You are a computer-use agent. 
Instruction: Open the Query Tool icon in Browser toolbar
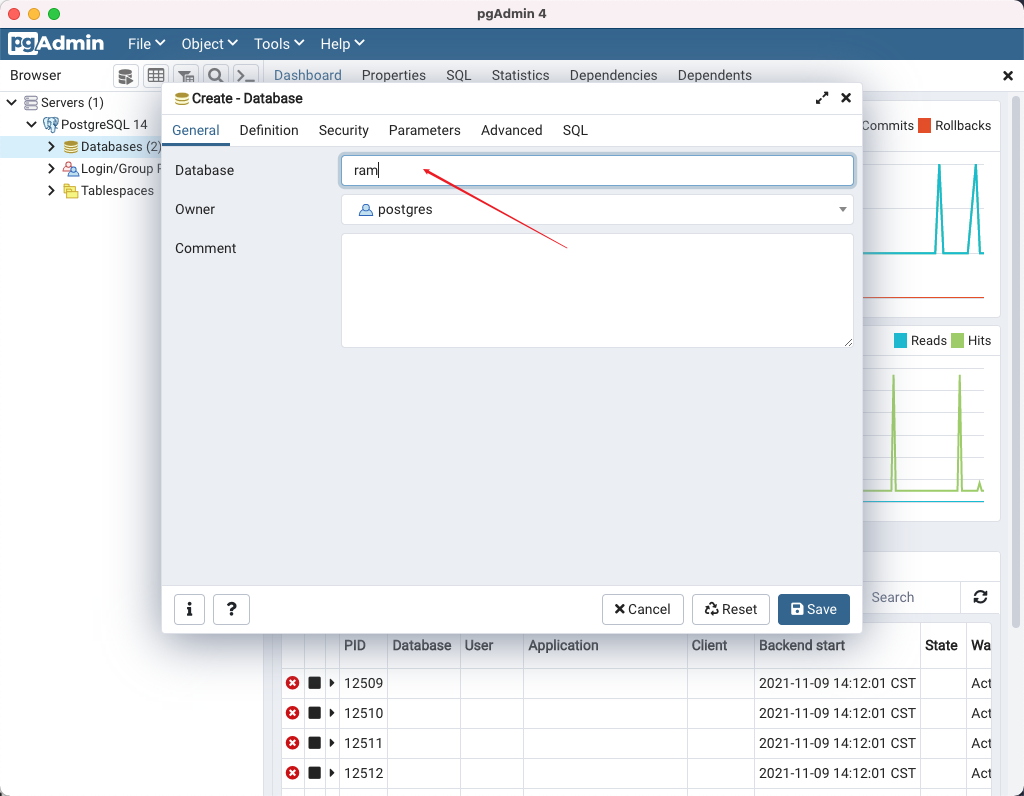(125, 76)
